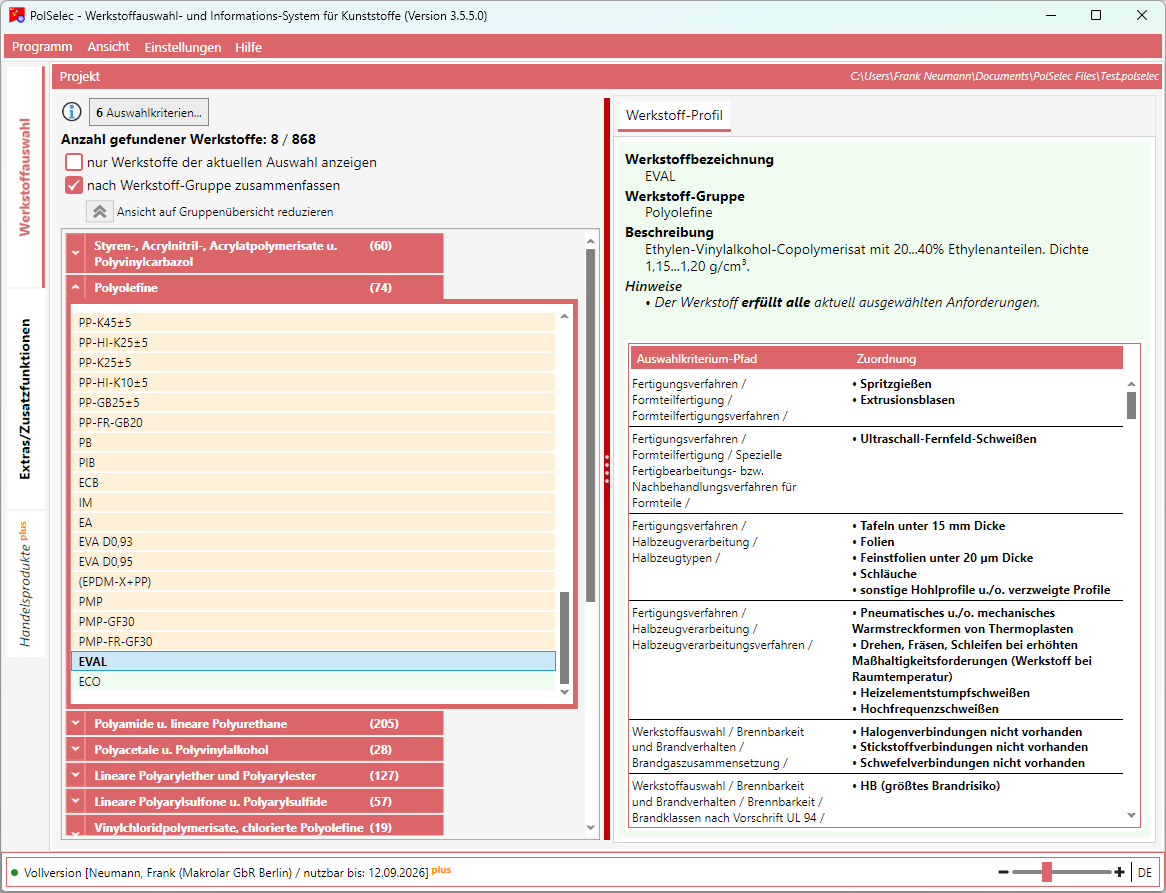Select material PMP-FR-GF30
Screen dimensions: 1166x893
tap(314, 642)
